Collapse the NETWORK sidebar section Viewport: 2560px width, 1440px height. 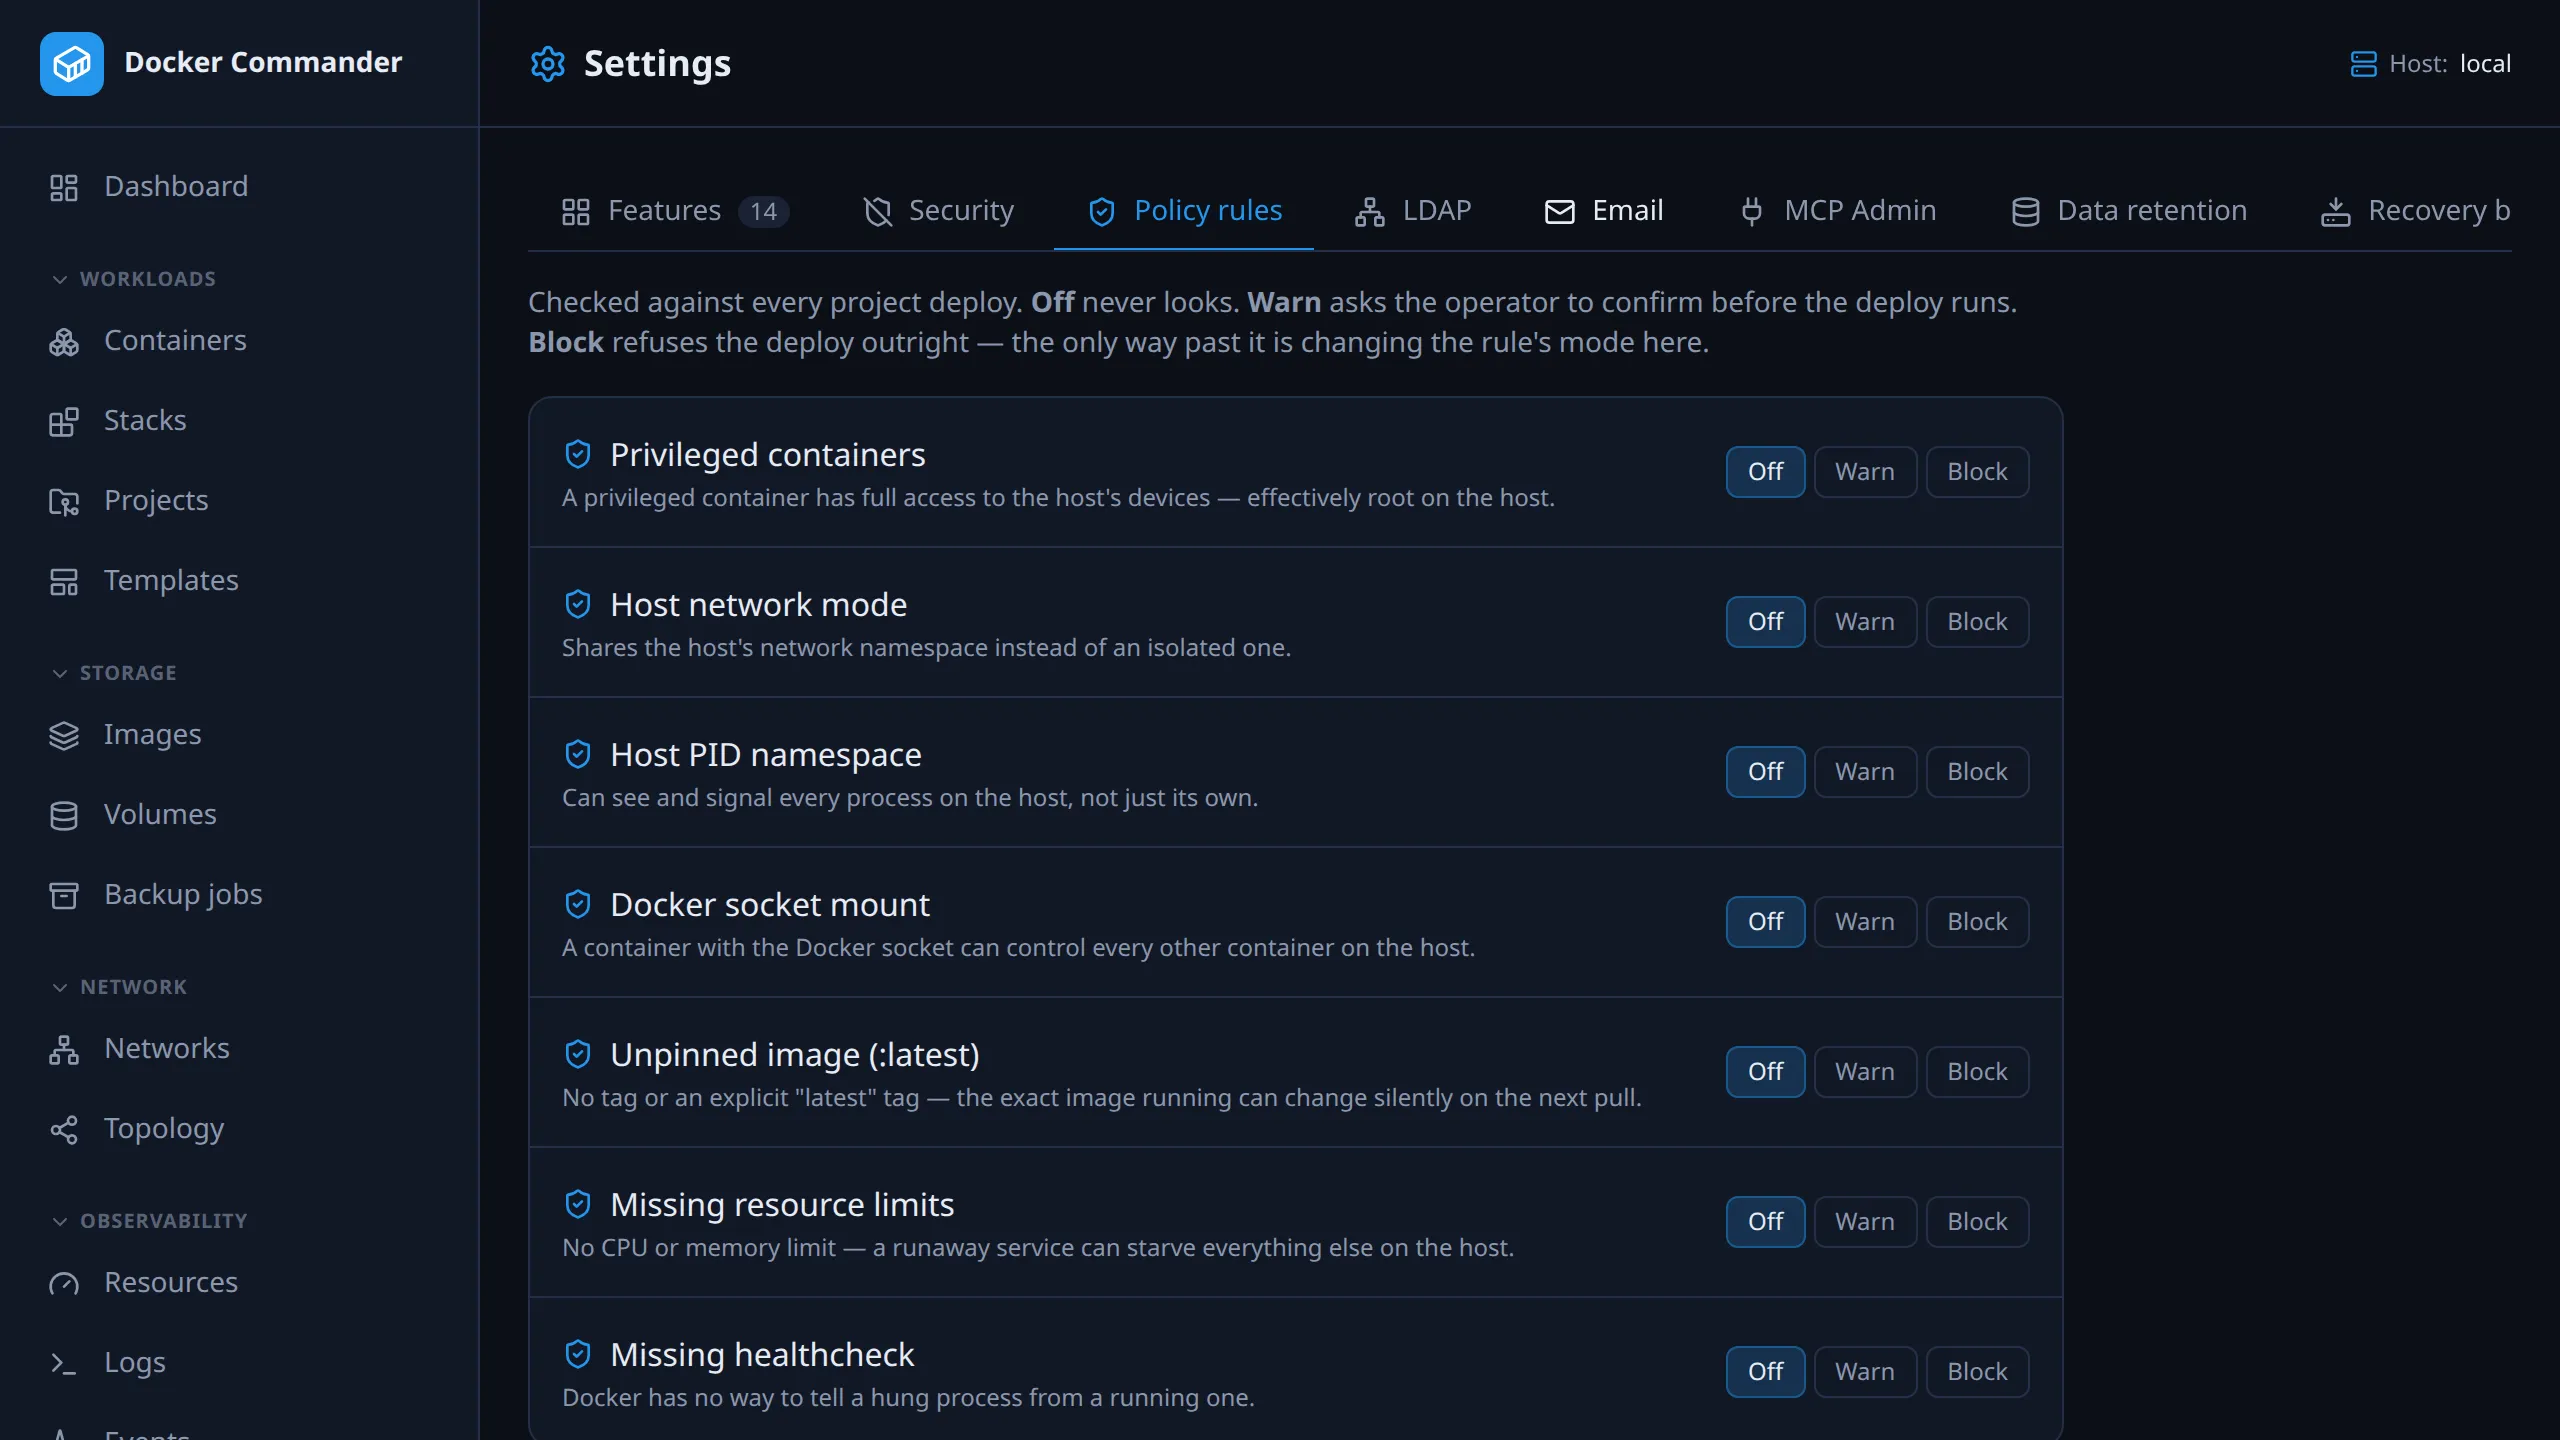[119, 987]
